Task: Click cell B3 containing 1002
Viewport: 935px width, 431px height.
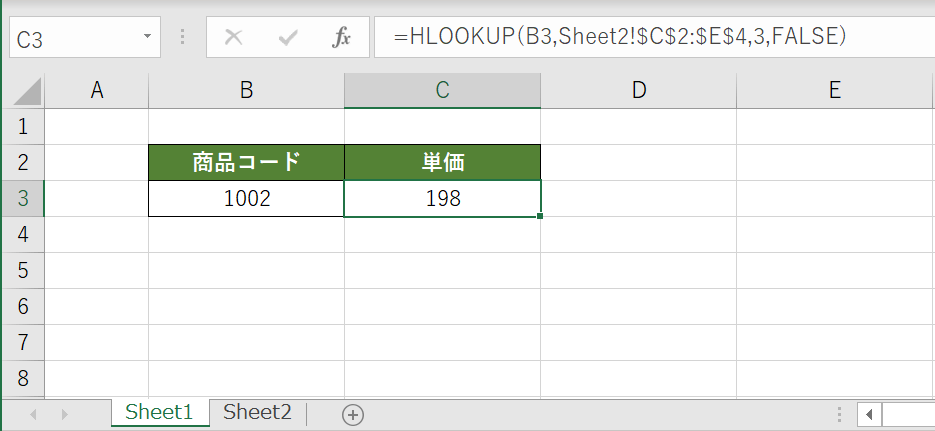Action: click(x=246, y=198)
